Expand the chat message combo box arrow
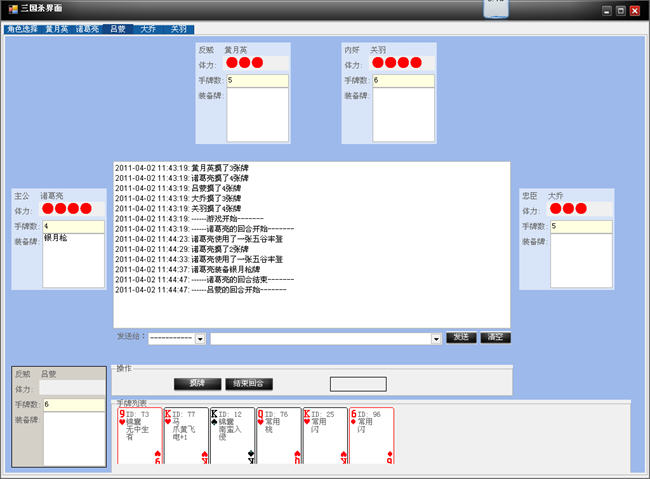Viewport: 650px width, 479px height. pyautogui.click(x=436, y=339)
